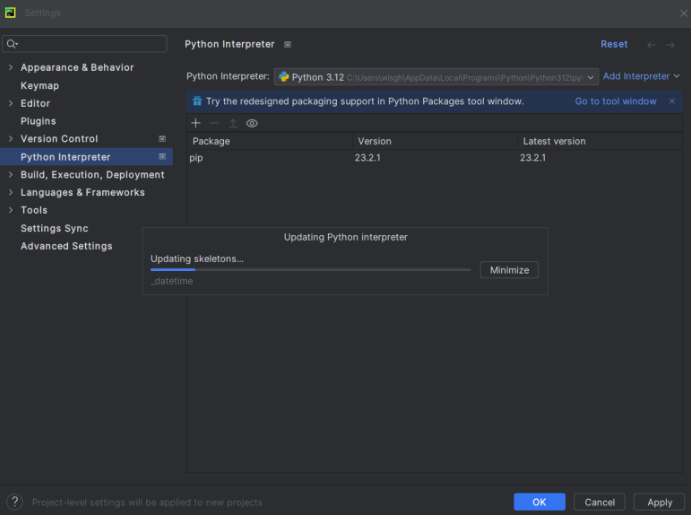
Task: Click the OK button
Action: coord(539,502)
